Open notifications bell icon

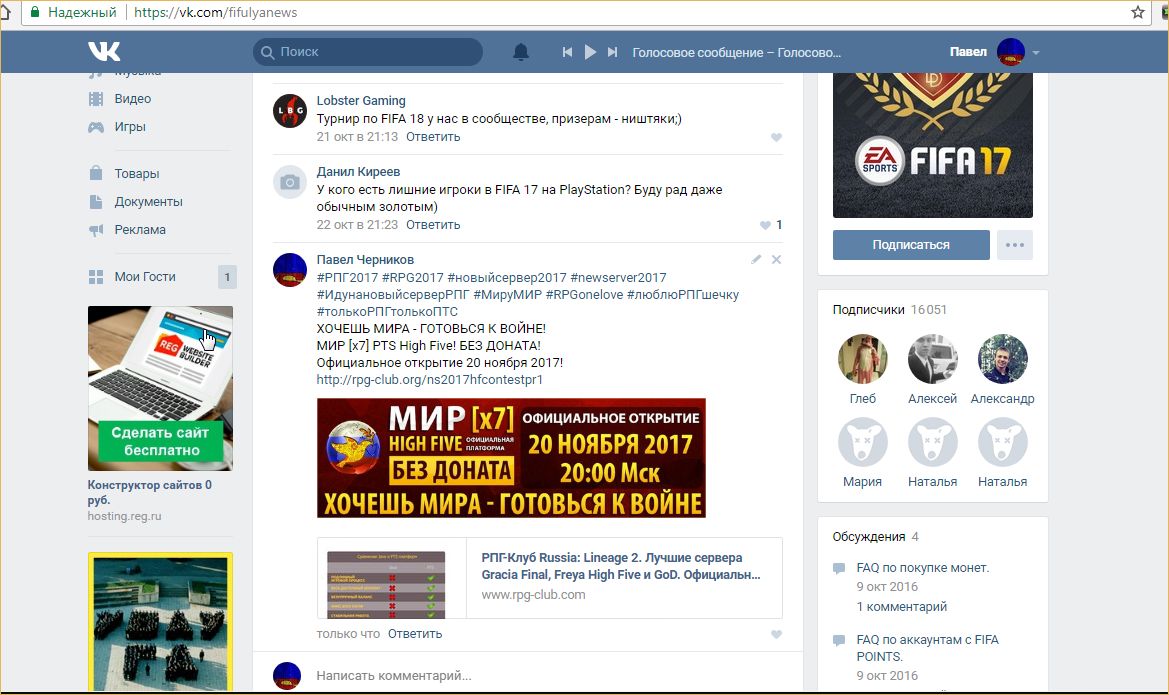(x=521, y=52)
